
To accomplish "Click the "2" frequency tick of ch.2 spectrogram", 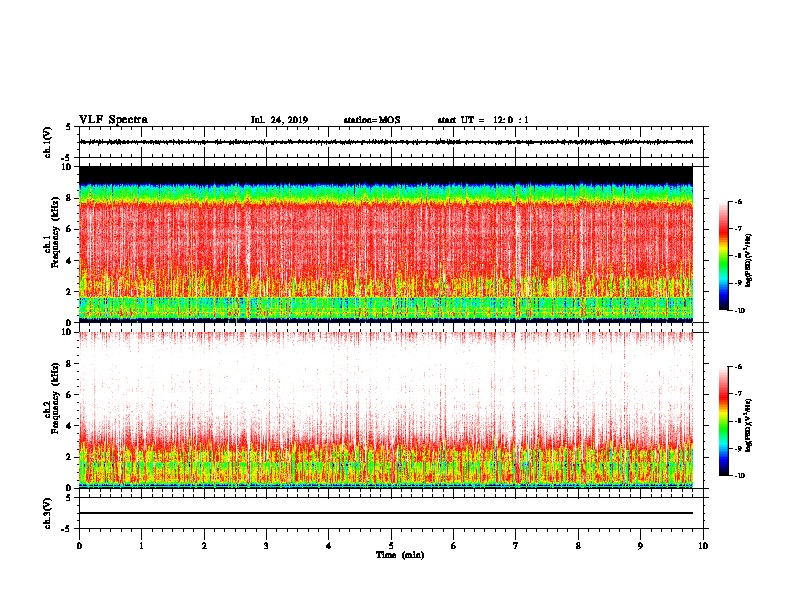I will 68,457.
